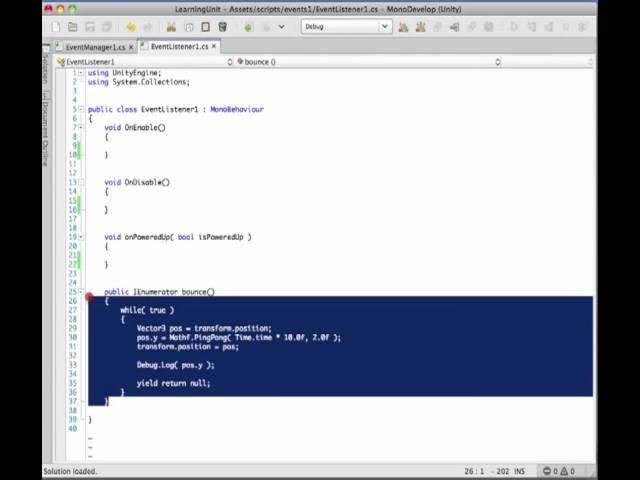Click the error count icon in status bar

pos(547,471)
